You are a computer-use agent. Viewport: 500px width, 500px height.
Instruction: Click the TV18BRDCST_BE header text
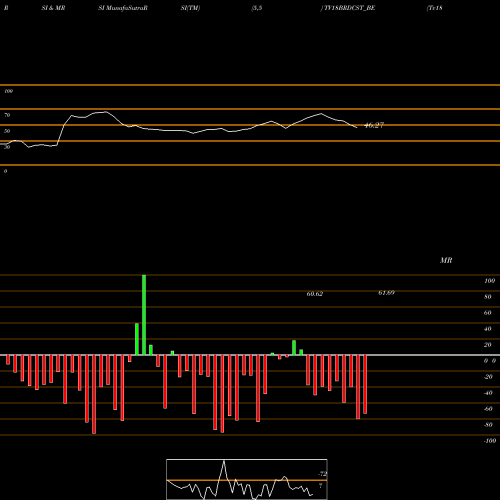click(350, 8)
